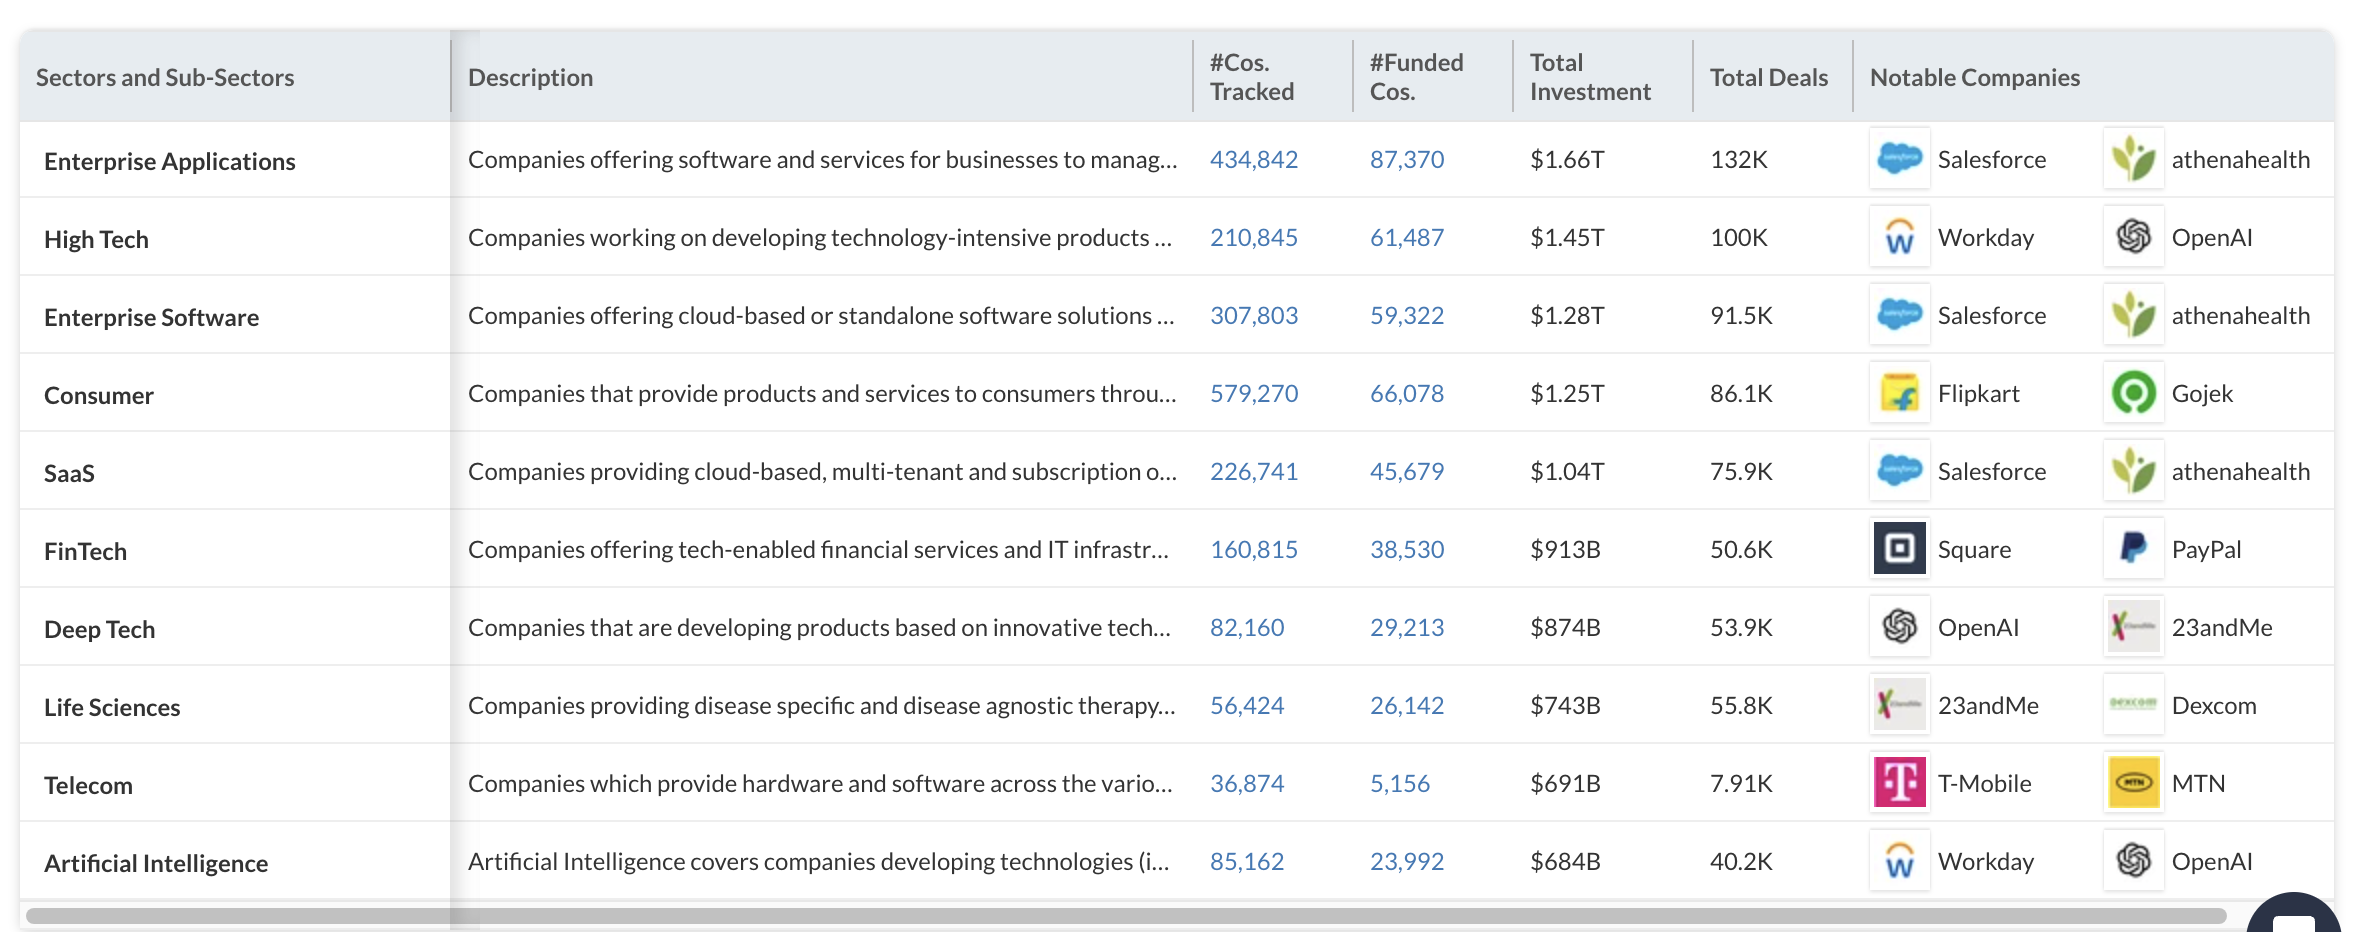Click the horizontal scrollbar under the table
2354x932 pixels.
pos(1125,915)
